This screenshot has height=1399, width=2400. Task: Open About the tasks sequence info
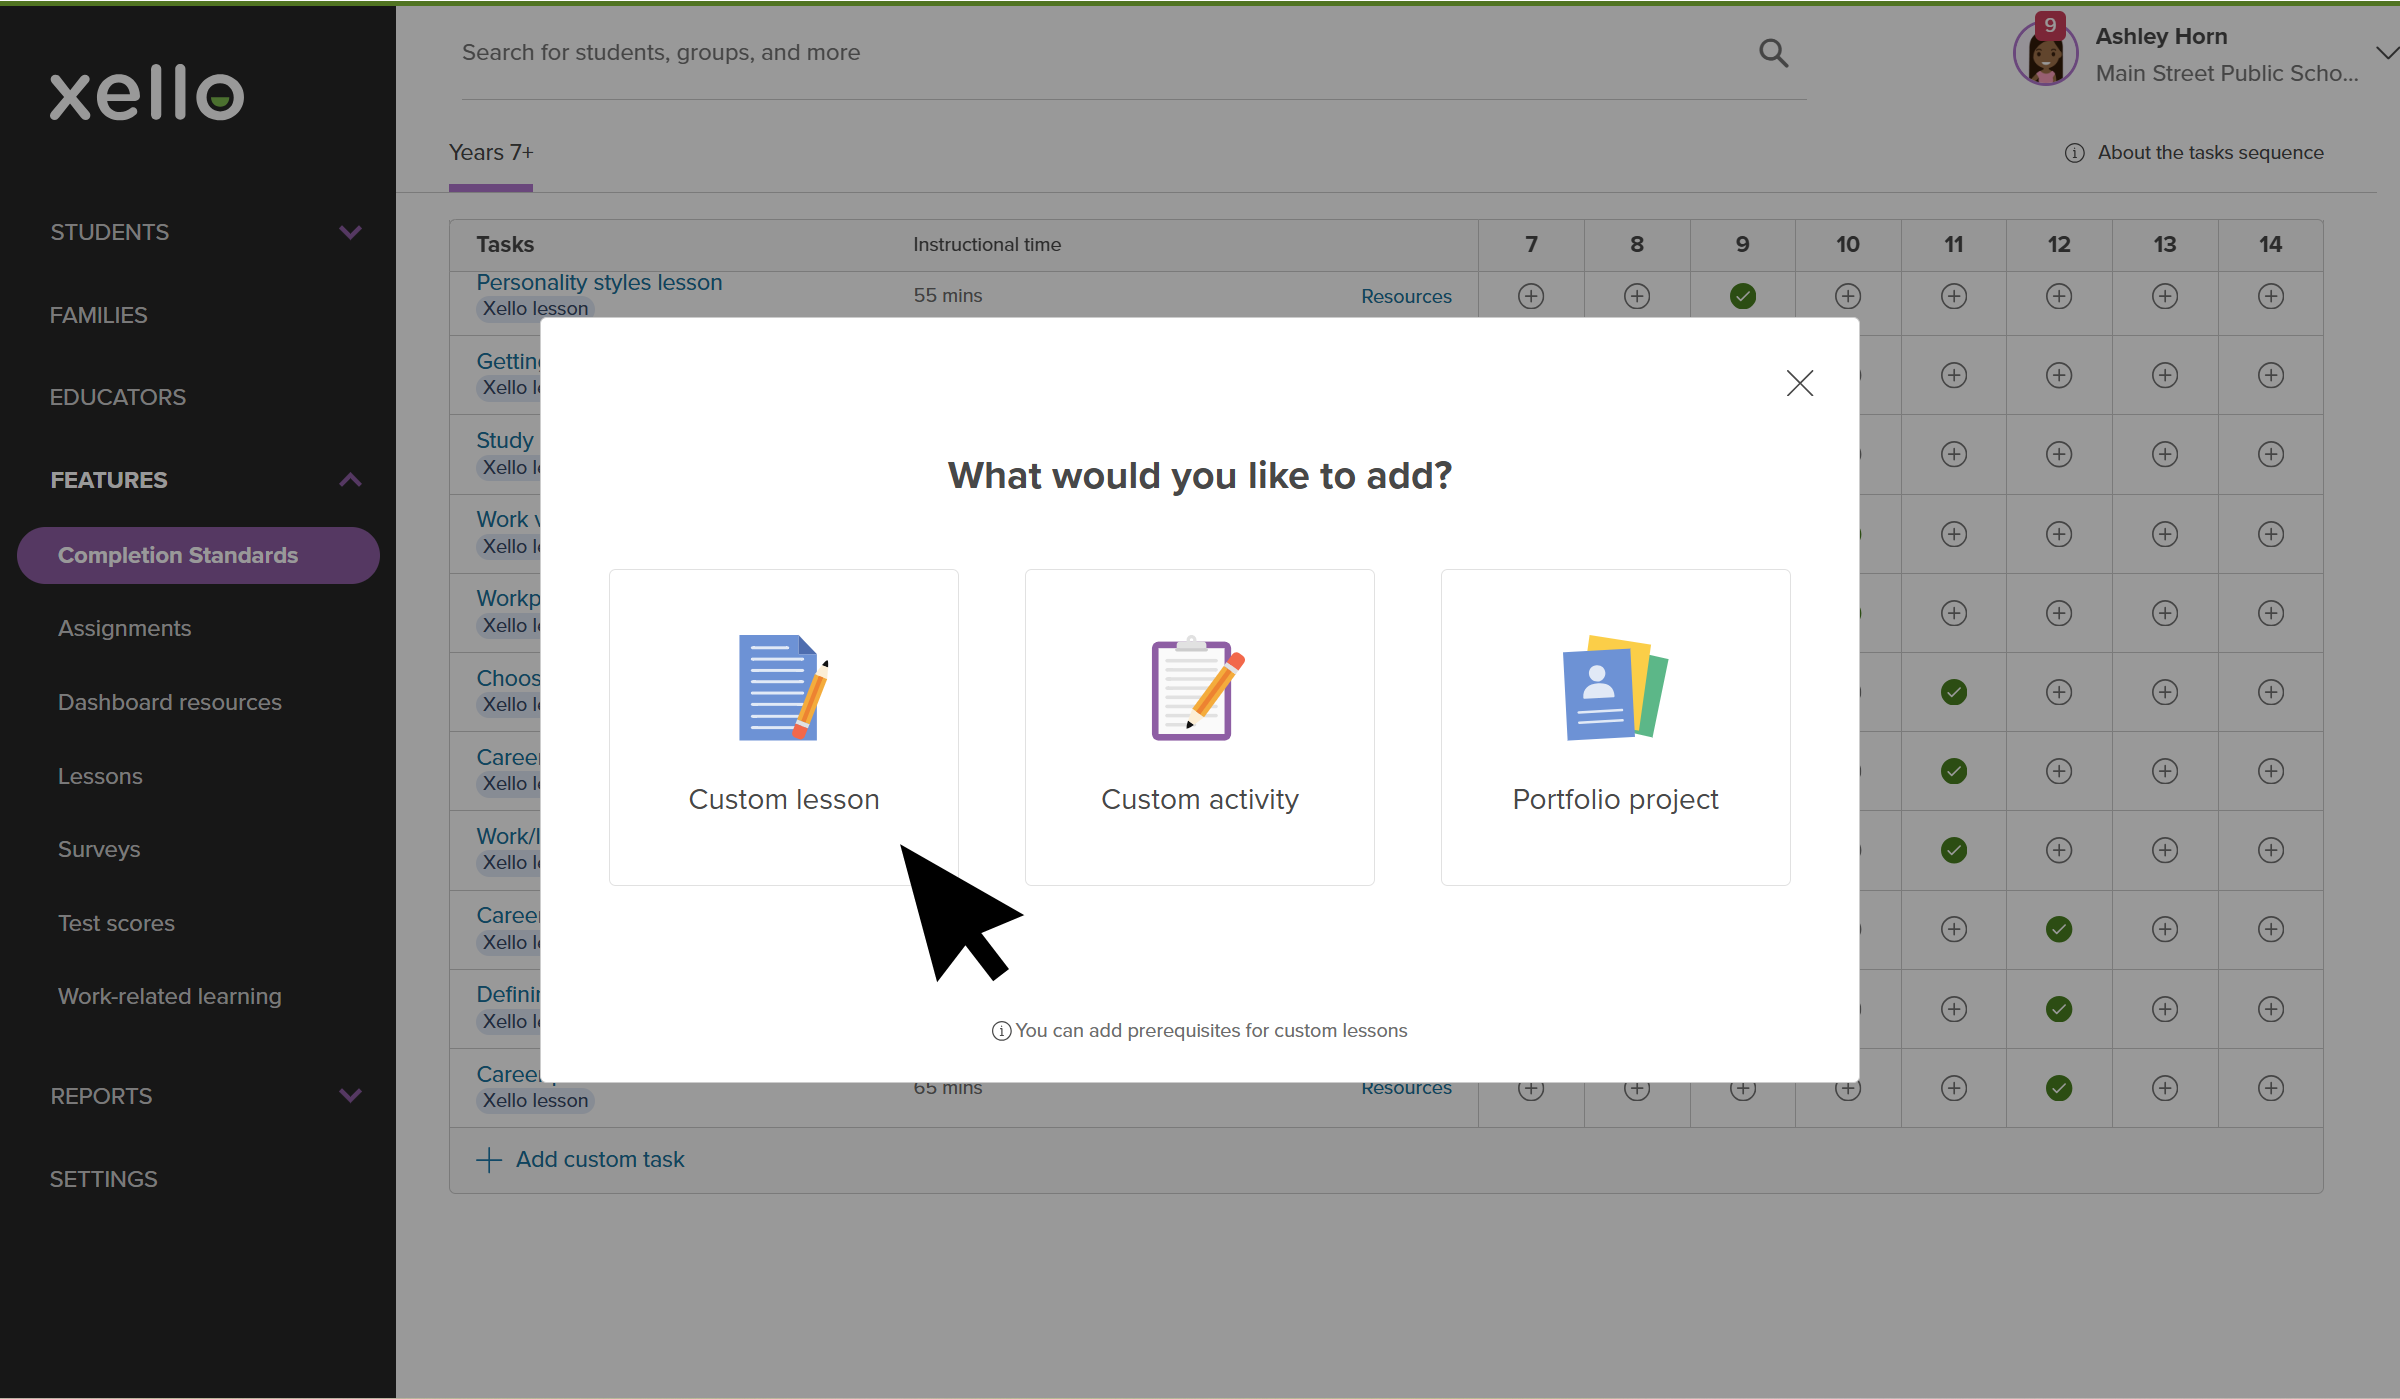(x=2195, y=153)
